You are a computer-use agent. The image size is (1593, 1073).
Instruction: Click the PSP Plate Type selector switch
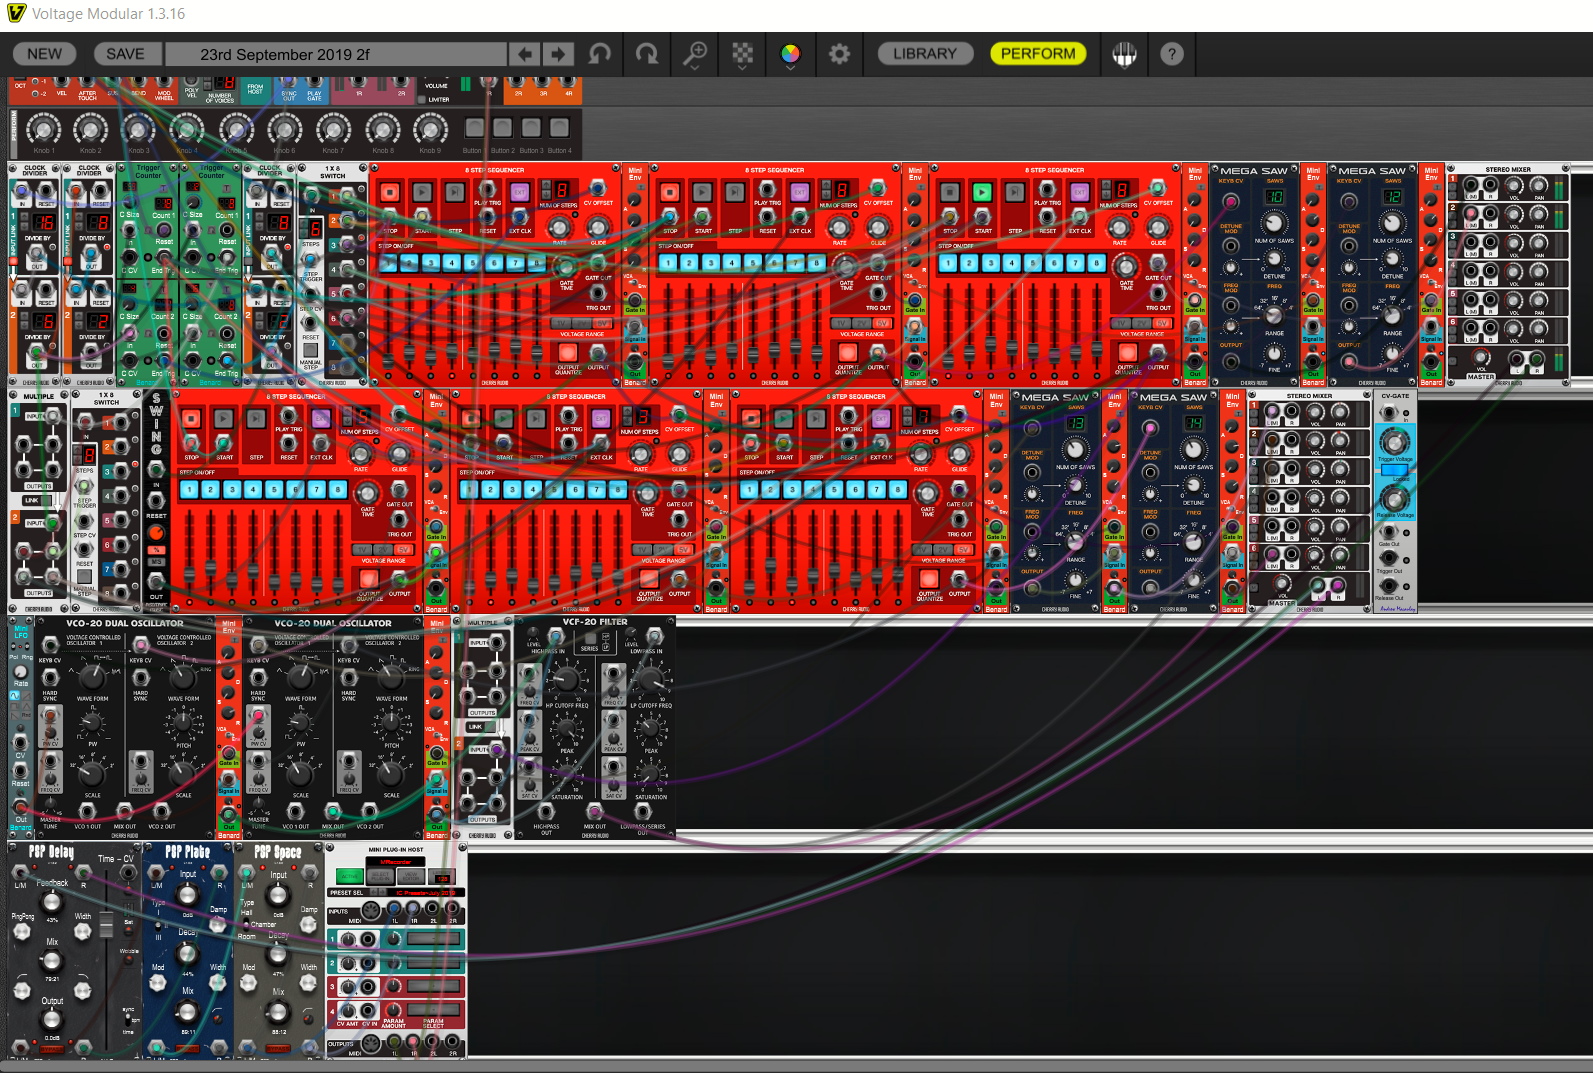tap(158, 924)
